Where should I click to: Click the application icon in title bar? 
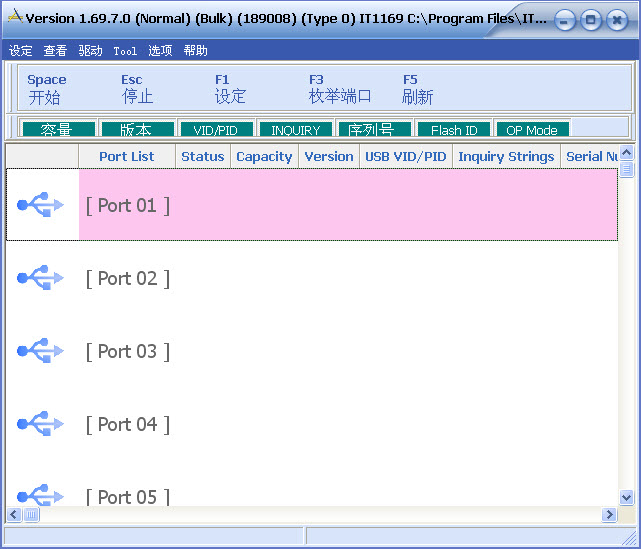tap(15, 18)
